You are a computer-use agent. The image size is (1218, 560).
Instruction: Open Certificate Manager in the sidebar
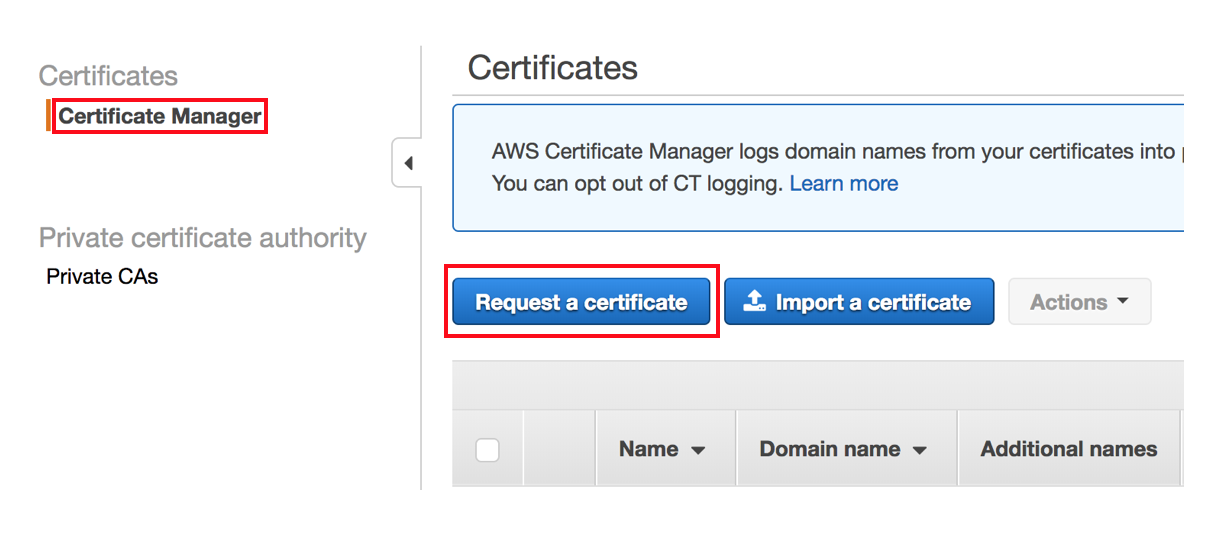coord(160,116)
